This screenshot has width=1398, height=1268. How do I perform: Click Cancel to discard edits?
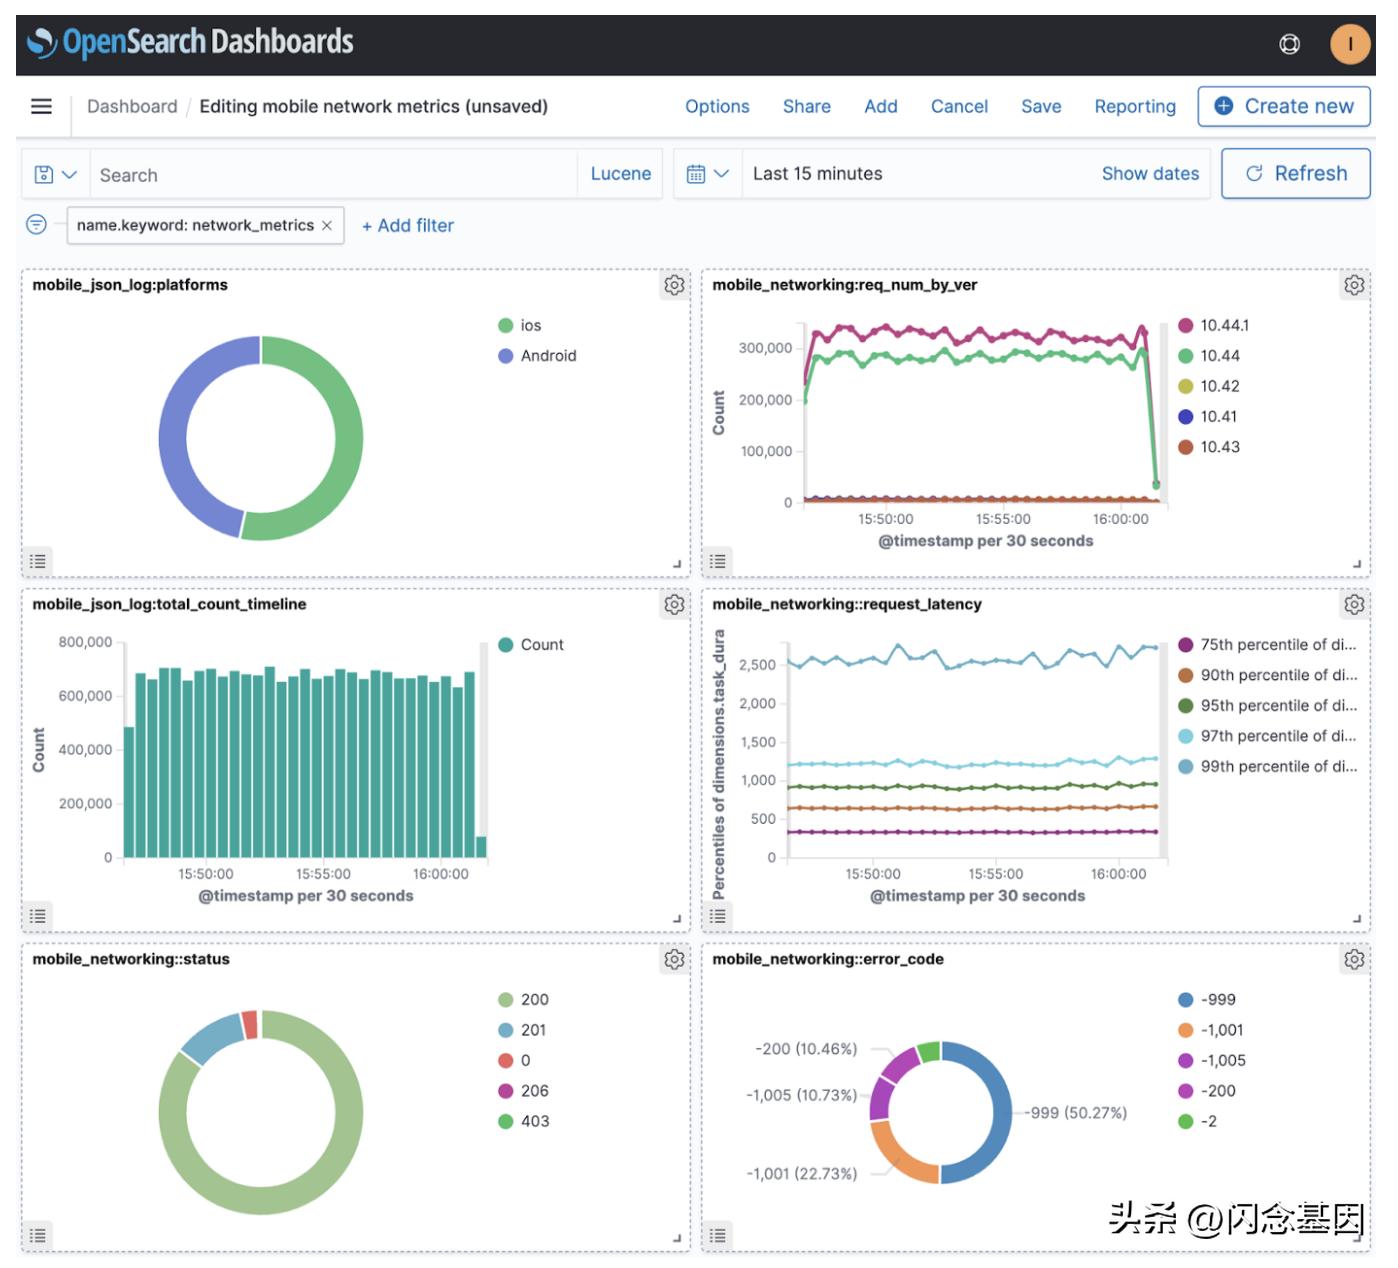(x=959, y=106)
